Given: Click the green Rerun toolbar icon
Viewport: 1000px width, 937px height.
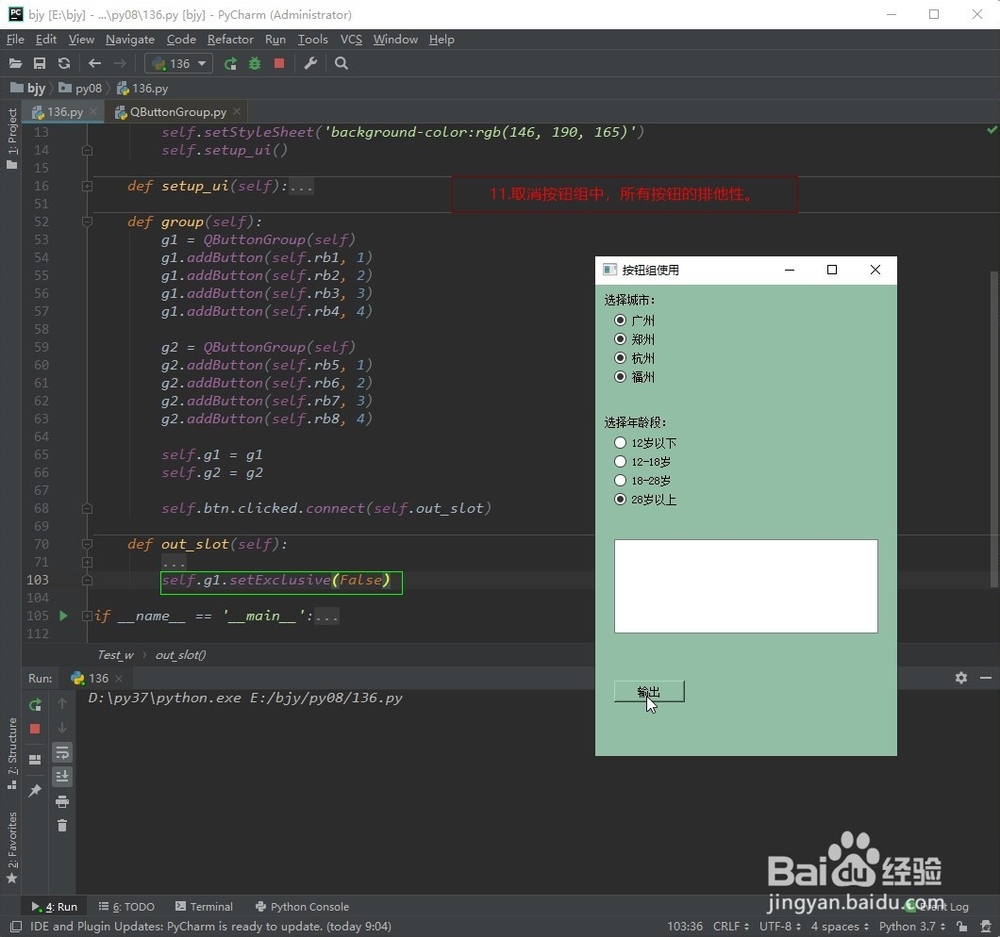Looking at the screenshot, I should (230, 63).
